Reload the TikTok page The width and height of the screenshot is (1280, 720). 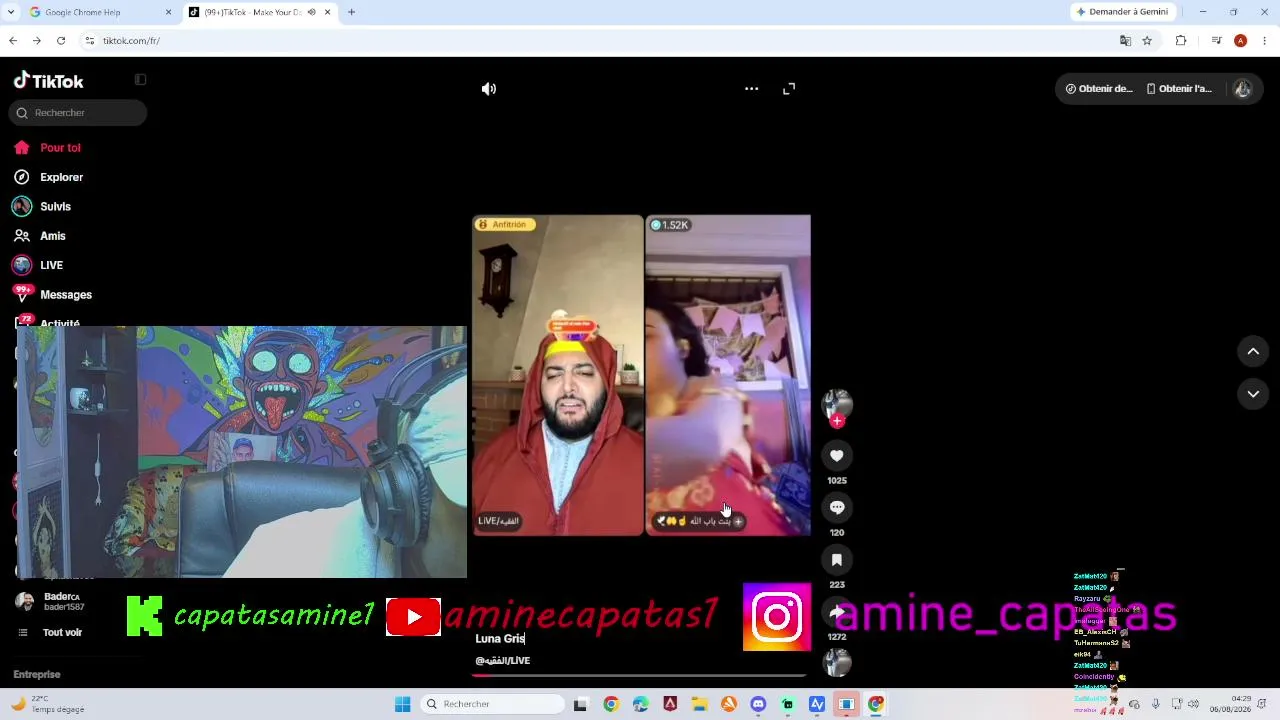click(61, 41)
